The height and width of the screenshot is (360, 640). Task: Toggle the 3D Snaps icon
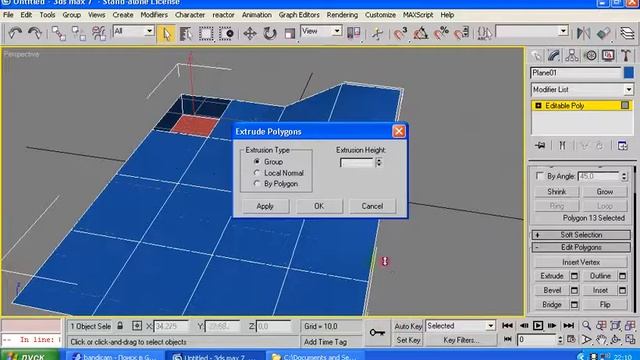(x=400, y=33)
